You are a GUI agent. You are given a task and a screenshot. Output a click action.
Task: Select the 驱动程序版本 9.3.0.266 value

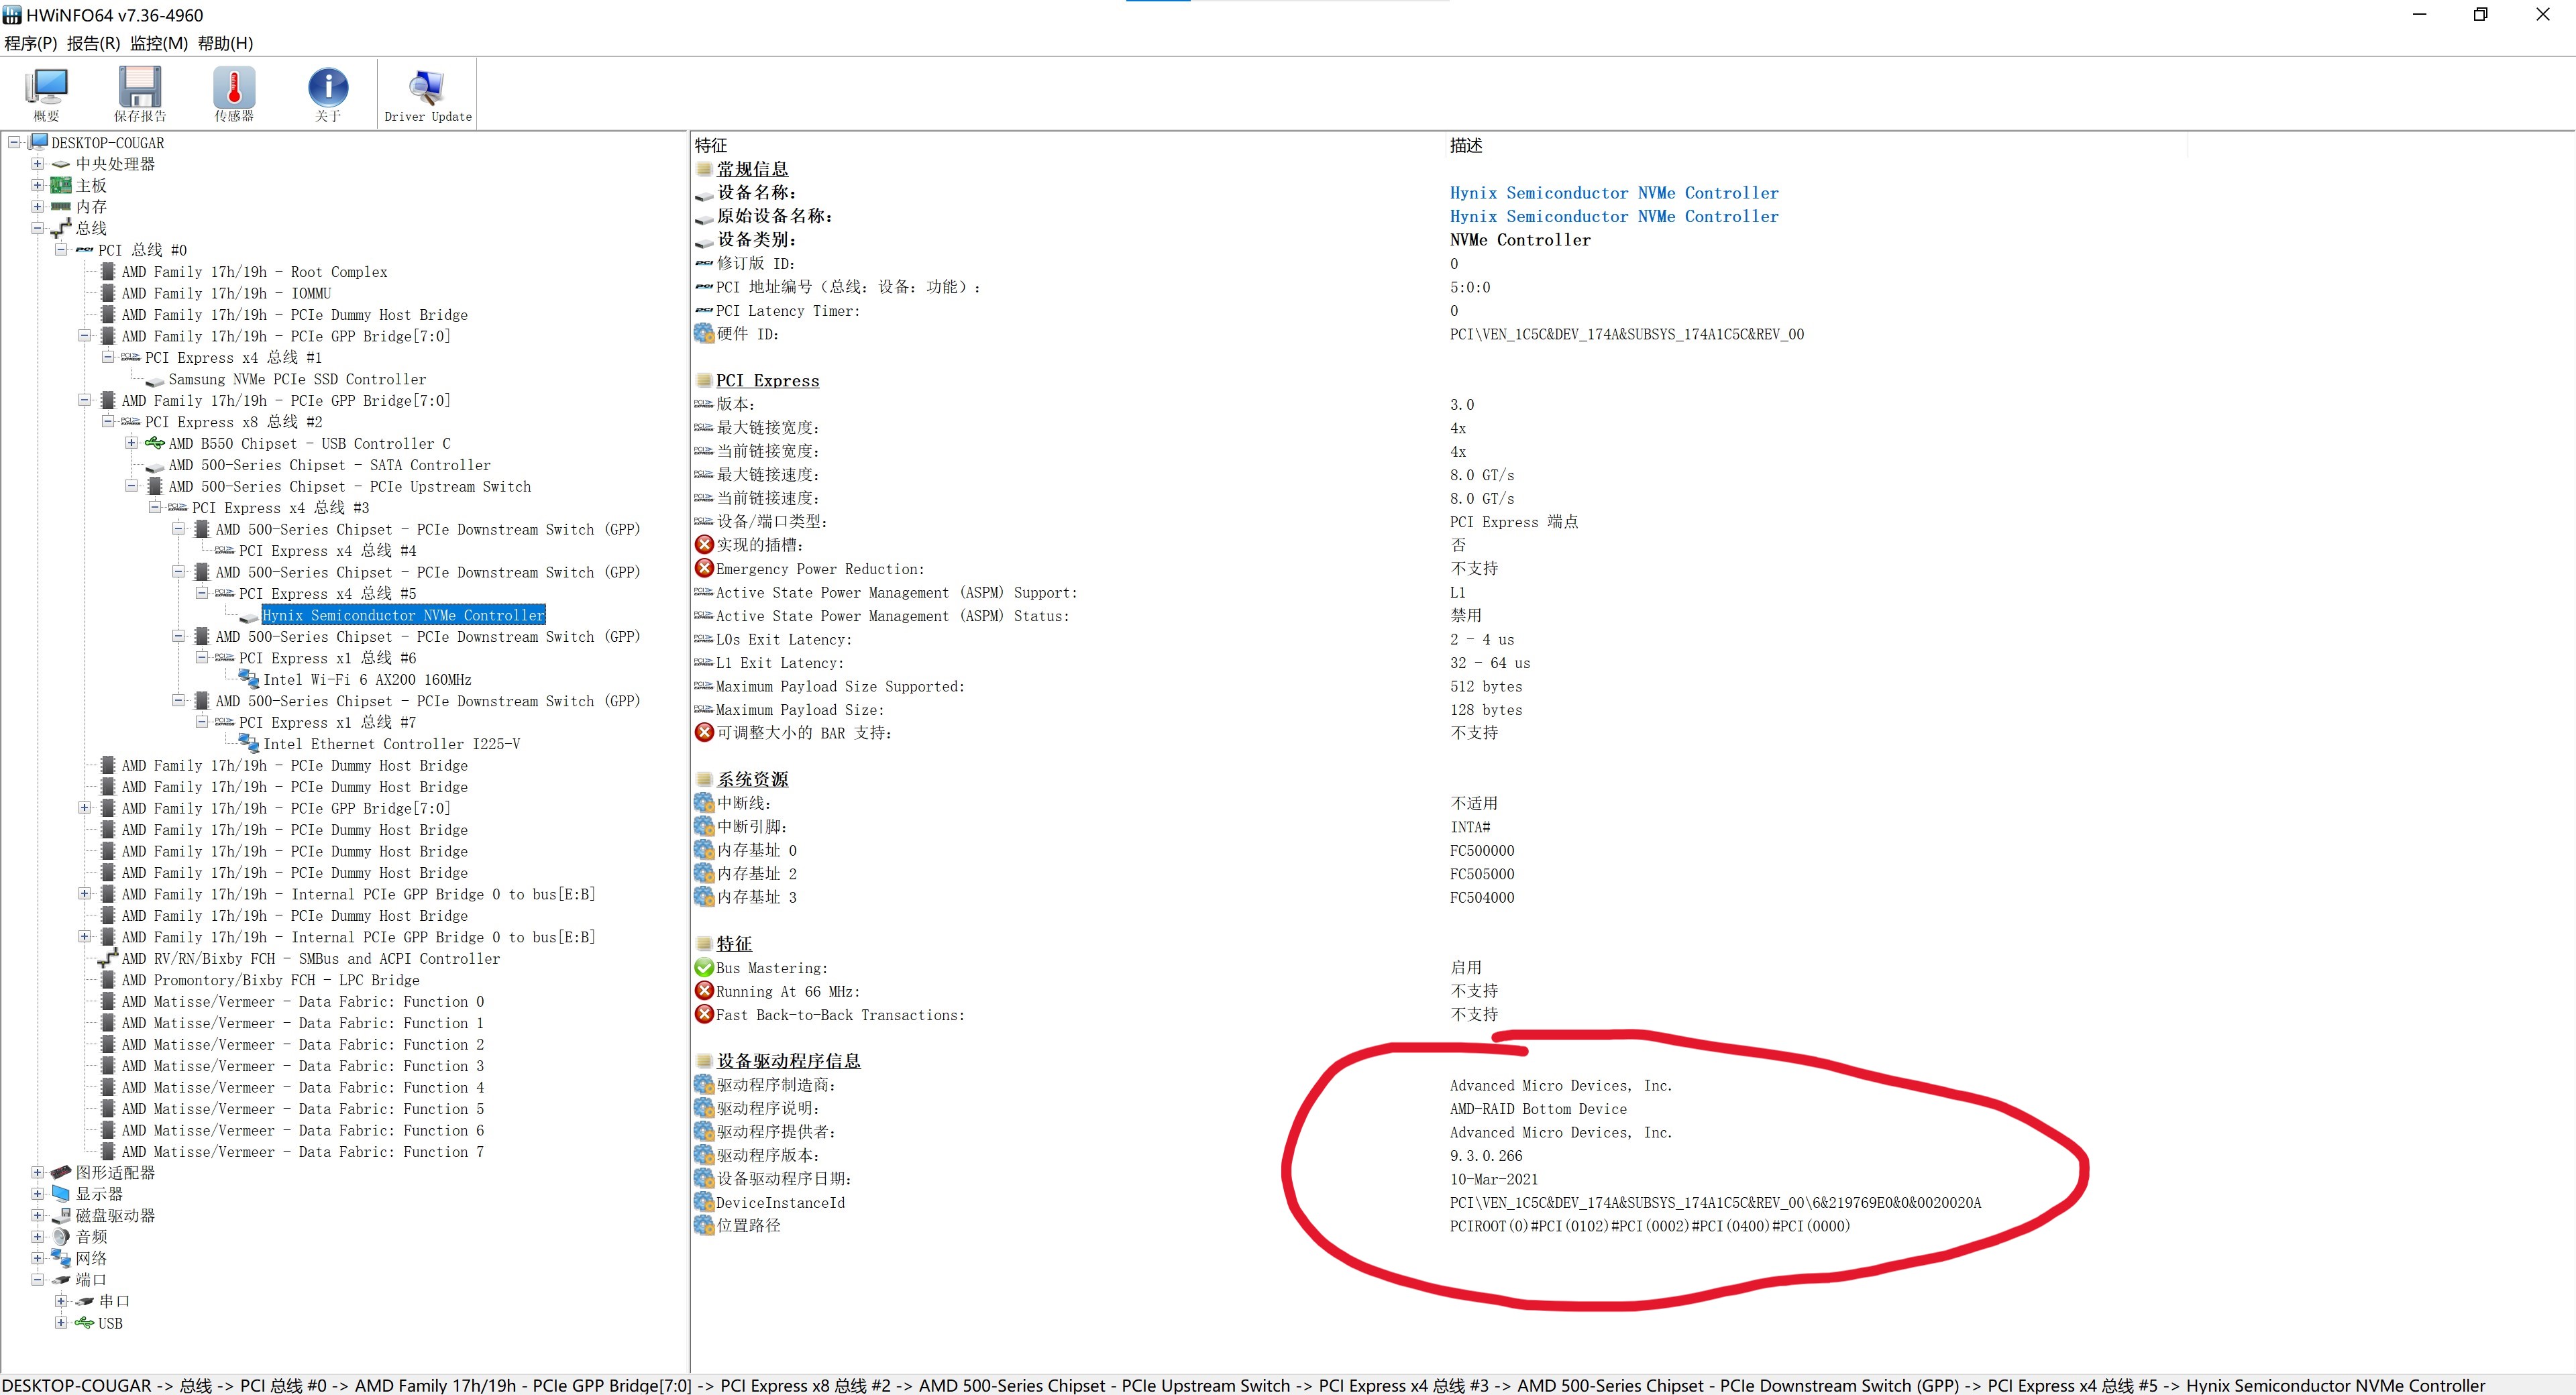pyautogui.click(x=1486, y=1156)
